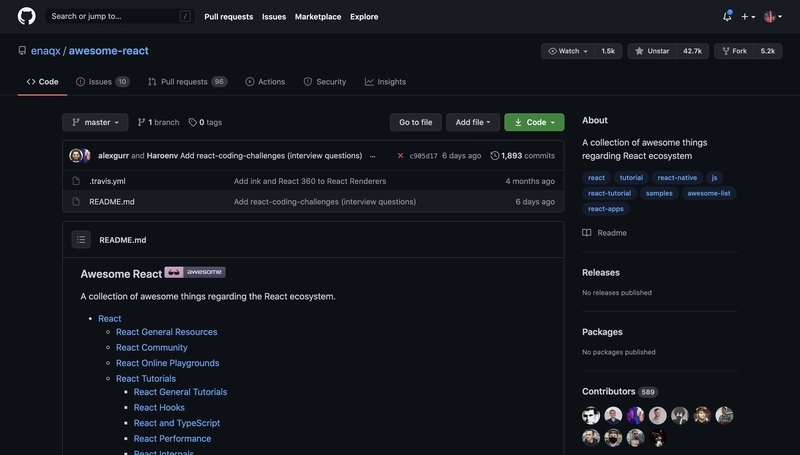Open the Pull requests repository tab

pos(187,82)
